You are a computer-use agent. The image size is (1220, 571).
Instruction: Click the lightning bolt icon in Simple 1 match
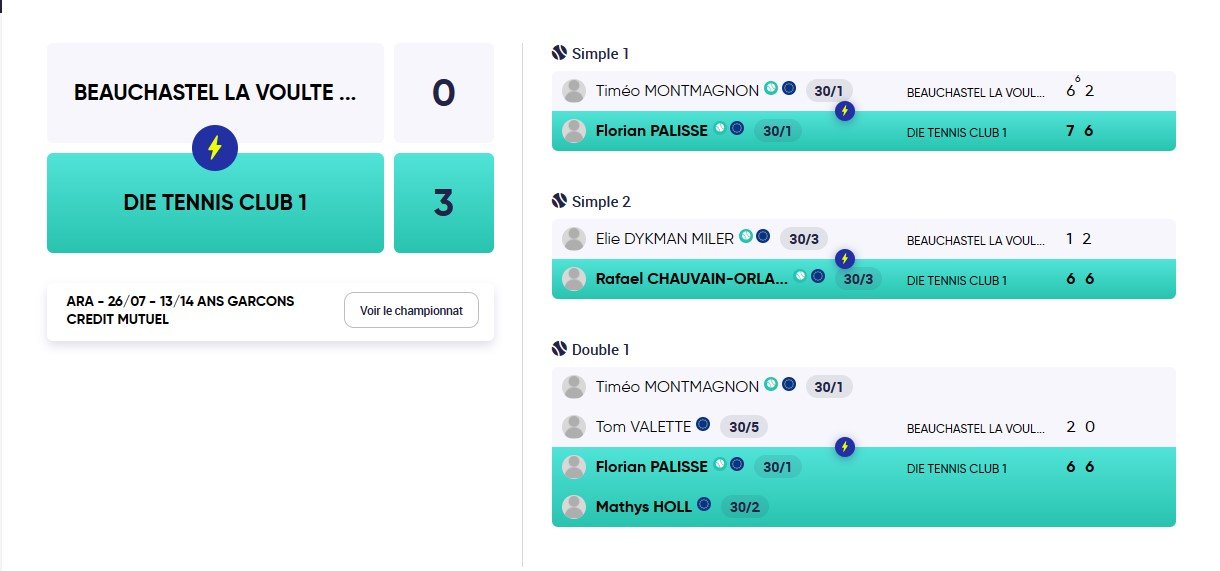pos(845,111)
